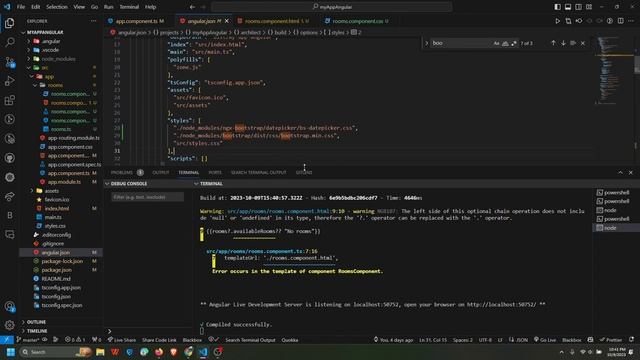The width and height of the screenshot is (640, 360).
Task: Open the Explorer view in activity bar
Action: (x=9, y=23)
